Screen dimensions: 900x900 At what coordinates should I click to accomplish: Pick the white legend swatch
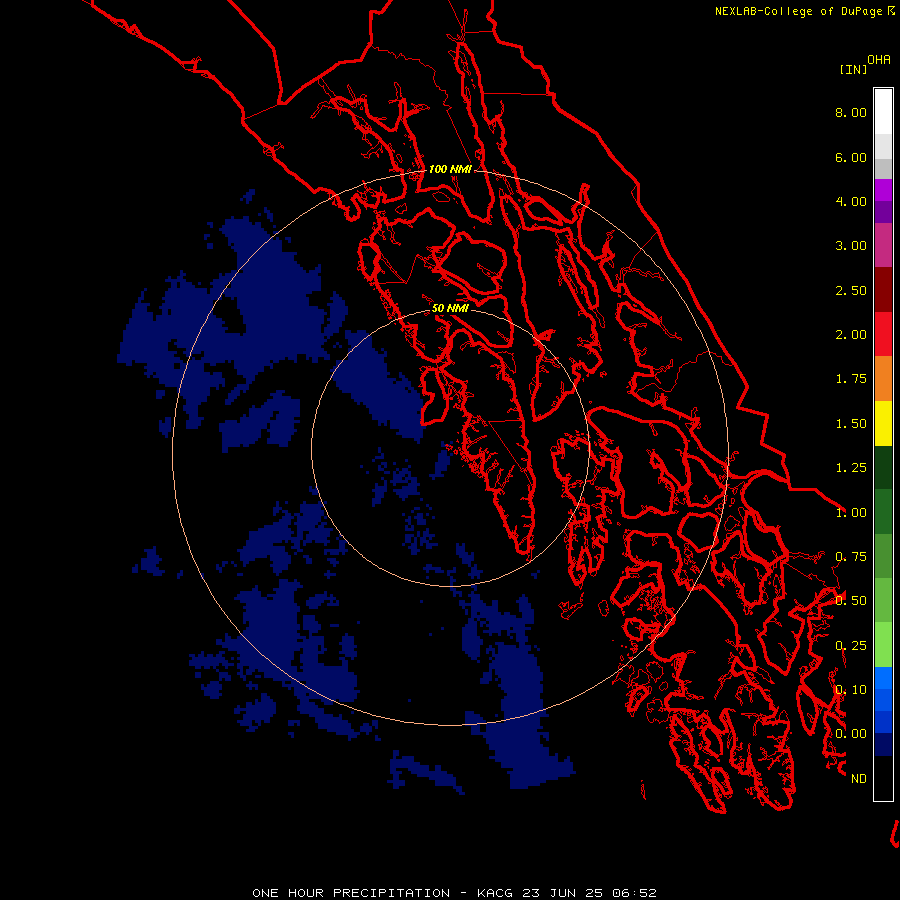pos(883,111)
